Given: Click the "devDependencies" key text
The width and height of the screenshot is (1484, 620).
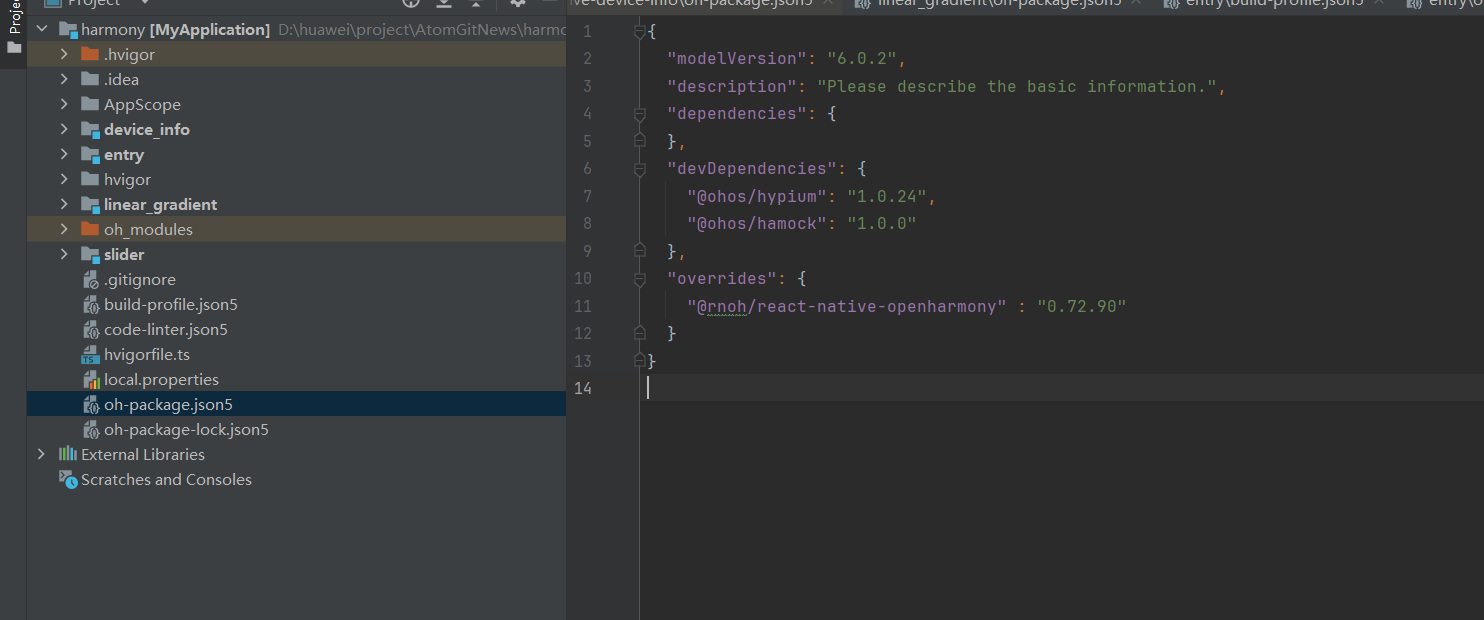Looking at the screenshot, I should coord(752,169).
